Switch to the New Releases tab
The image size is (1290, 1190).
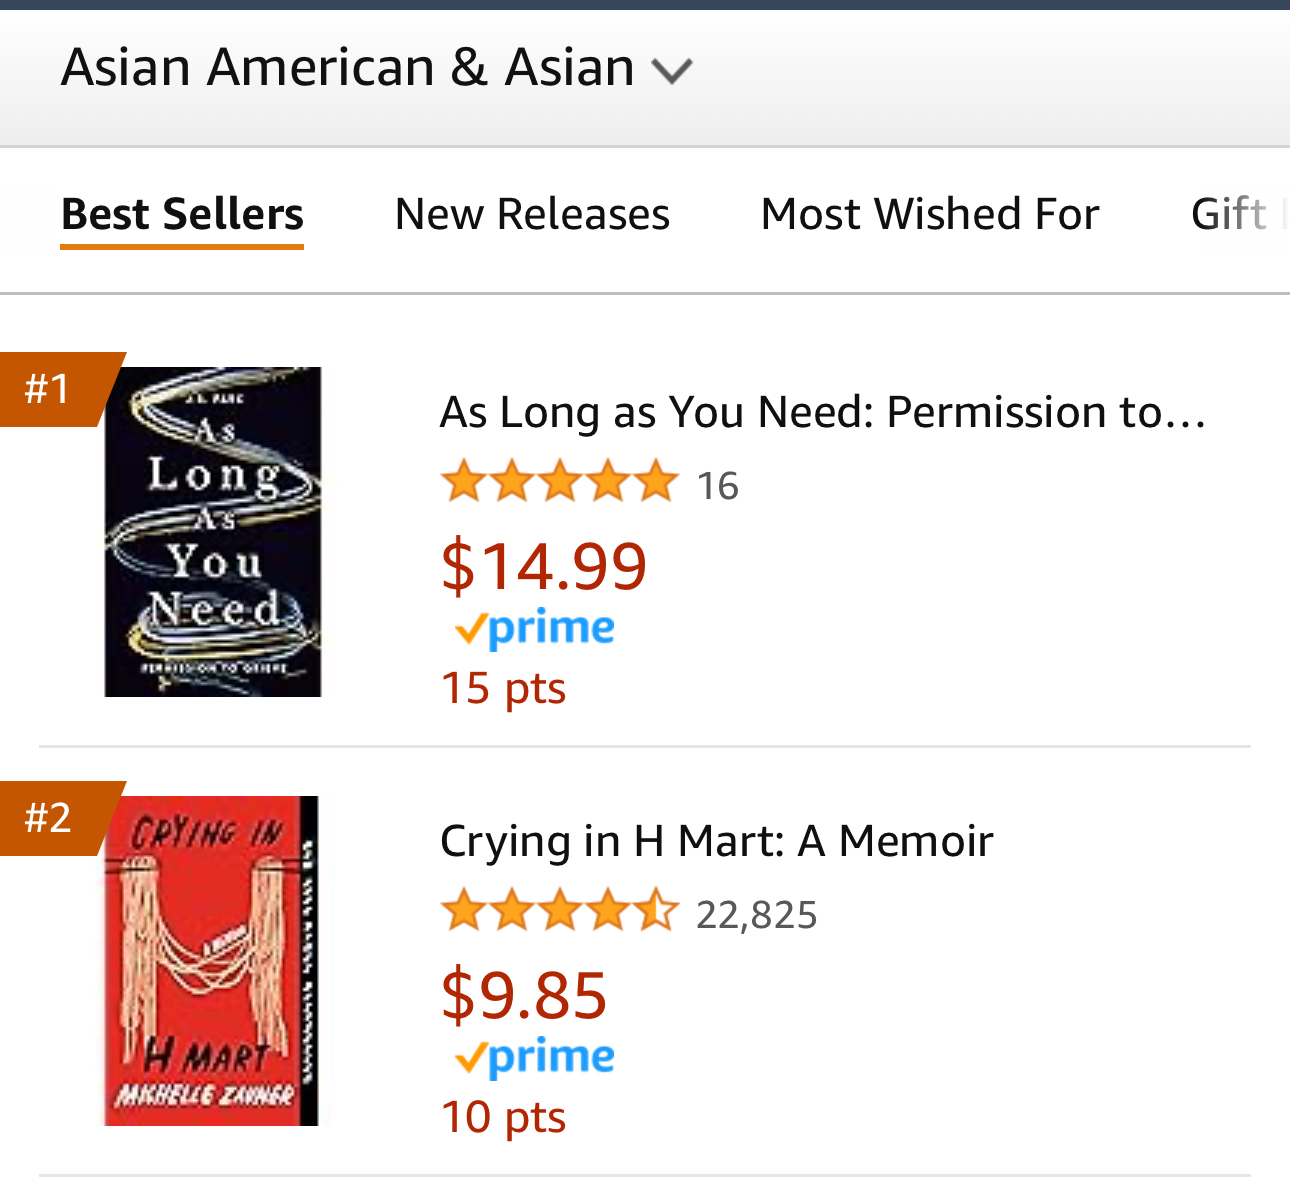pyautogui.click(x=532, y=214)
